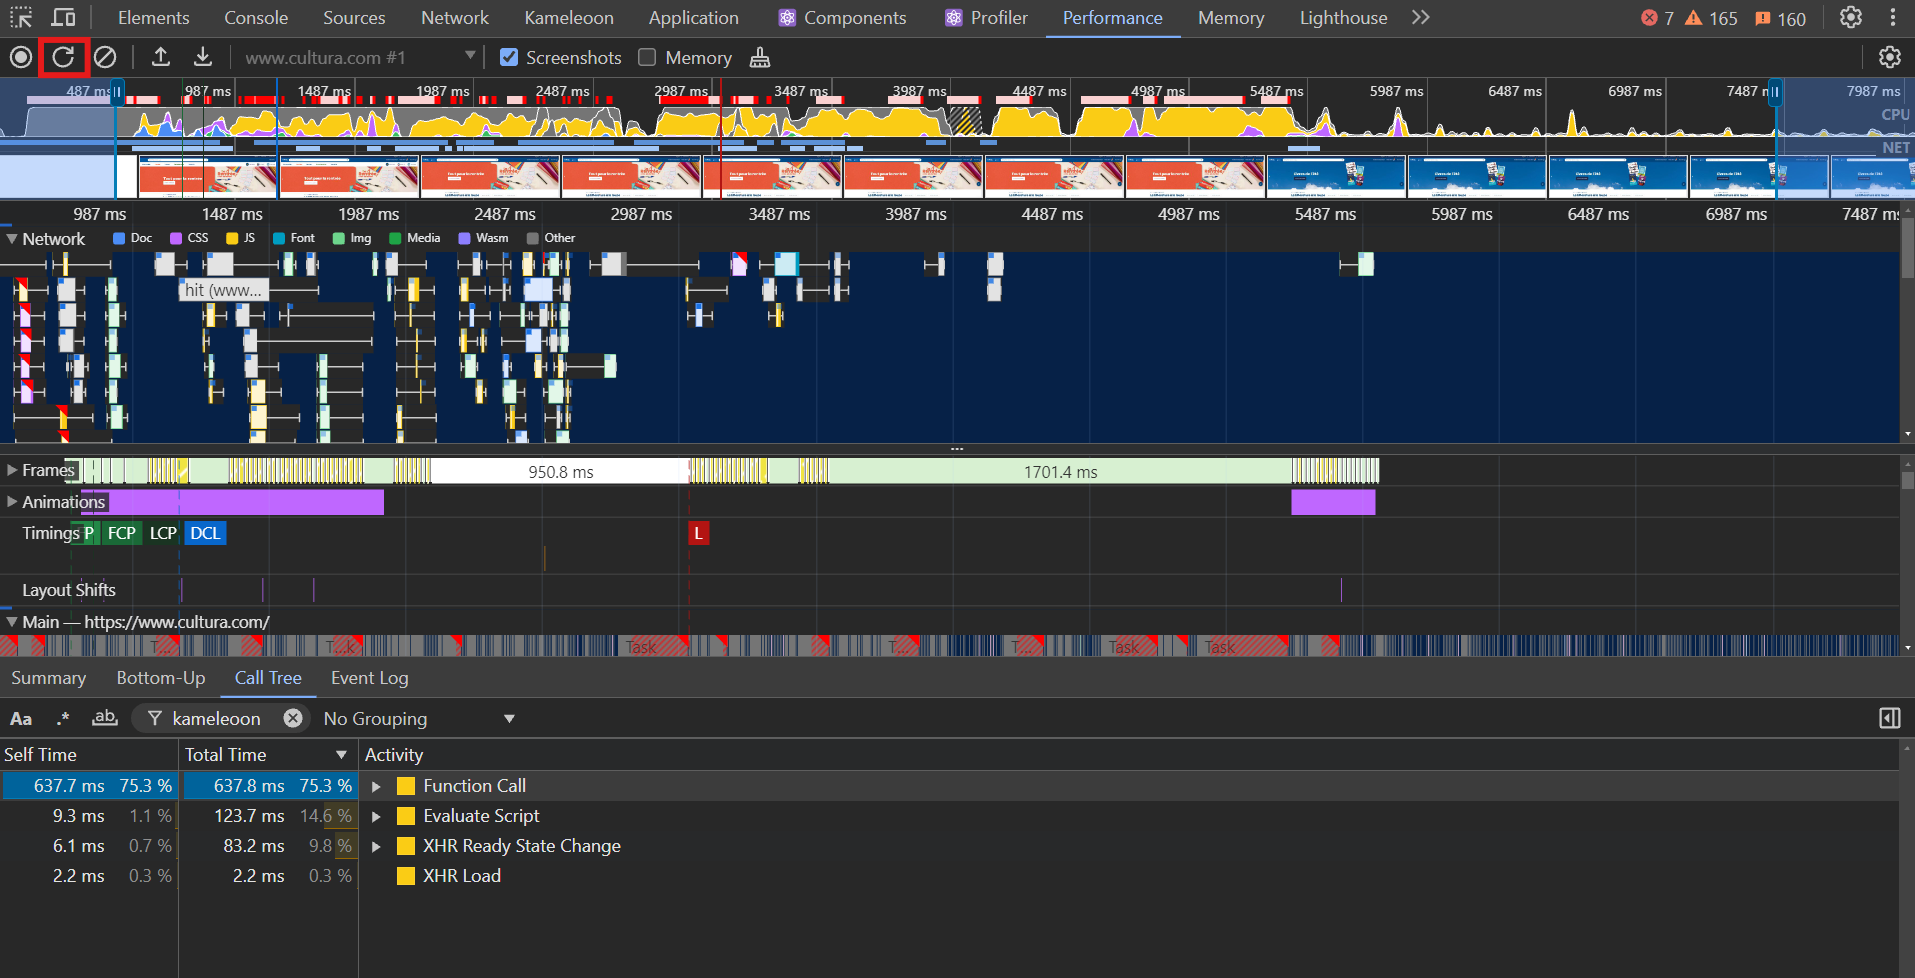Toggle the device toolbar icon
Screen dimensions: 1915x978
63,17
